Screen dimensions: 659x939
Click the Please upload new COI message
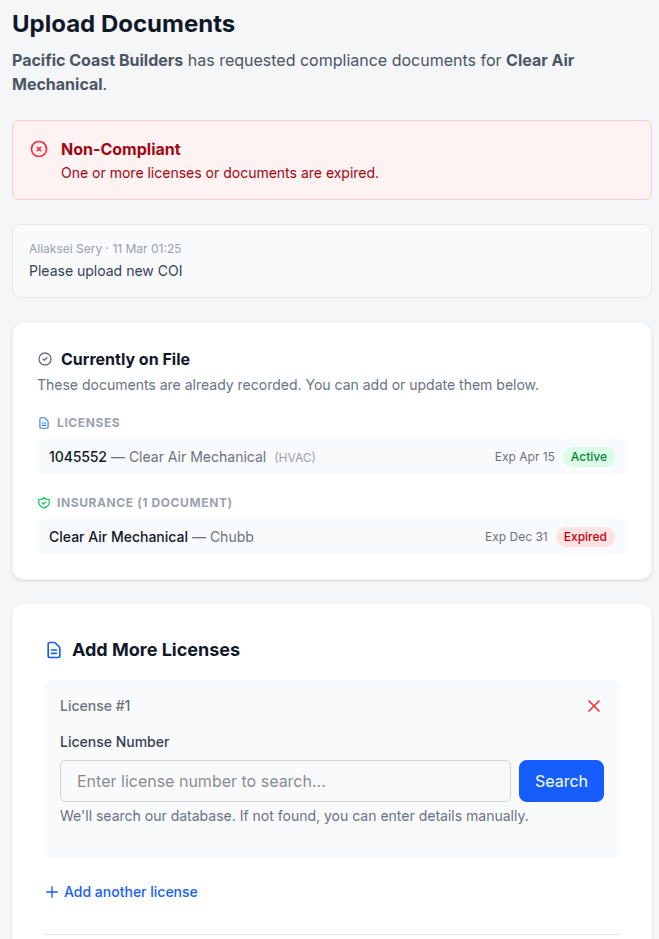click(105, 270)
